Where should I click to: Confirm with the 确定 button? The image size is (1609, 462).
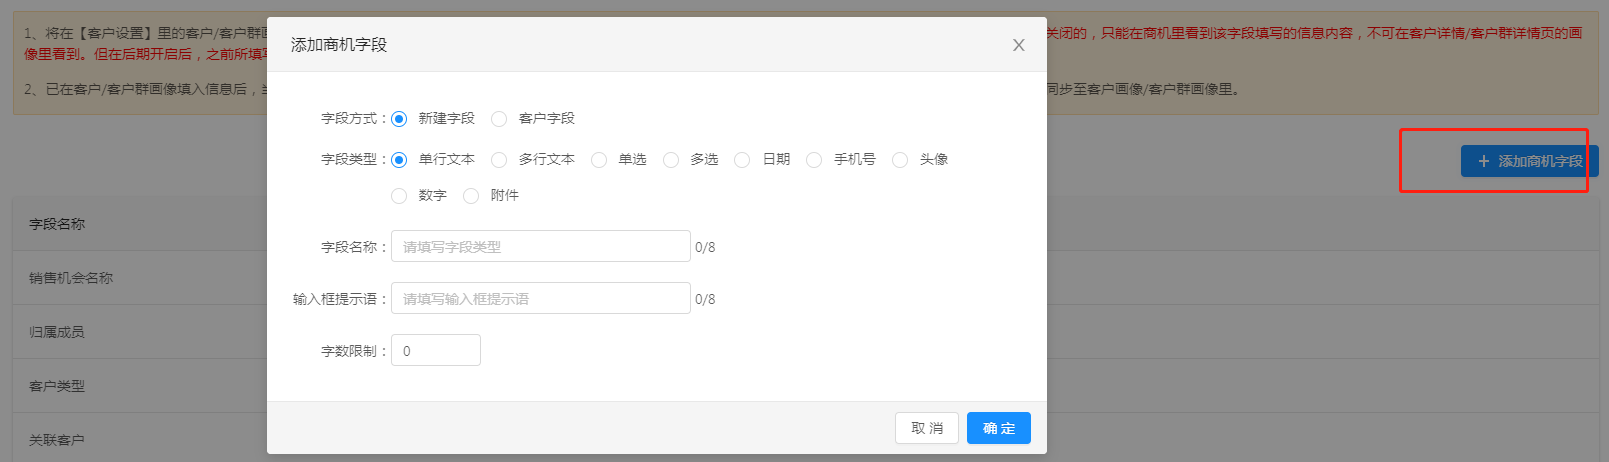(x=998, y=428)
